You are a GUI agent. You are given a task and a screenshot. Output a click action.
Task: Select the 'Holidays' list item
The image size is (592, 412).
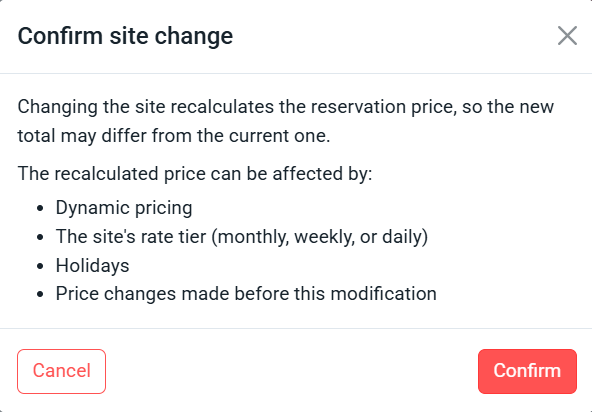coord(92,265)
